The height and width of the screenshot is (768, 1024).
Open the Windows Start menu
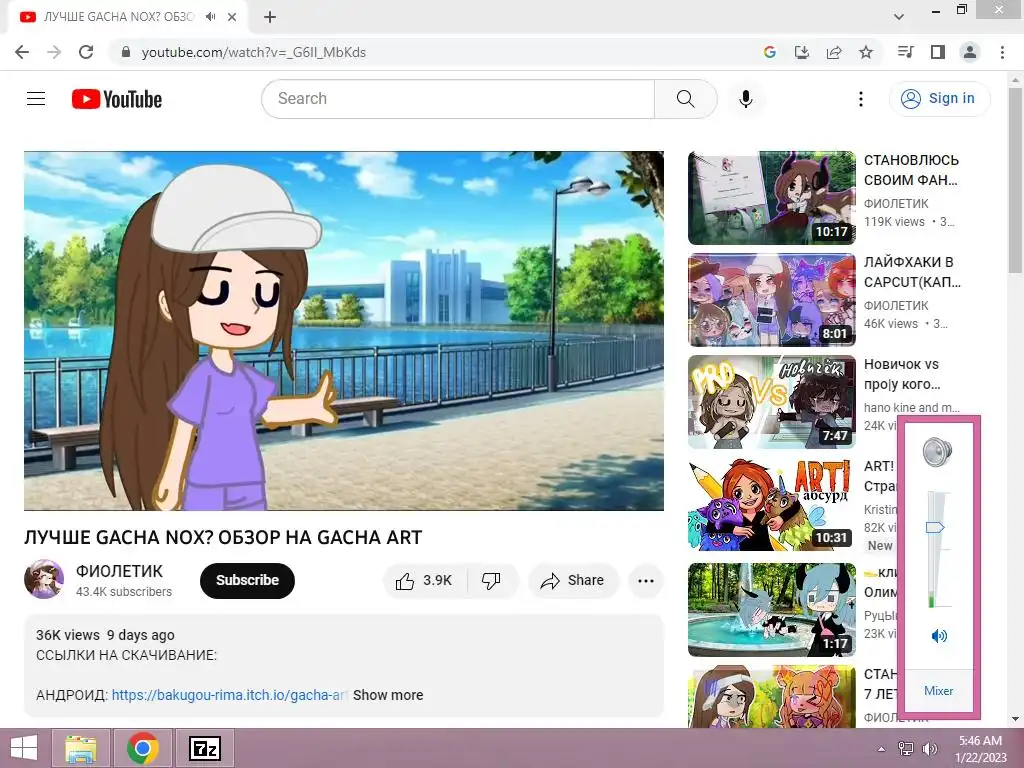pyautogui.click(x=24, y=748)
